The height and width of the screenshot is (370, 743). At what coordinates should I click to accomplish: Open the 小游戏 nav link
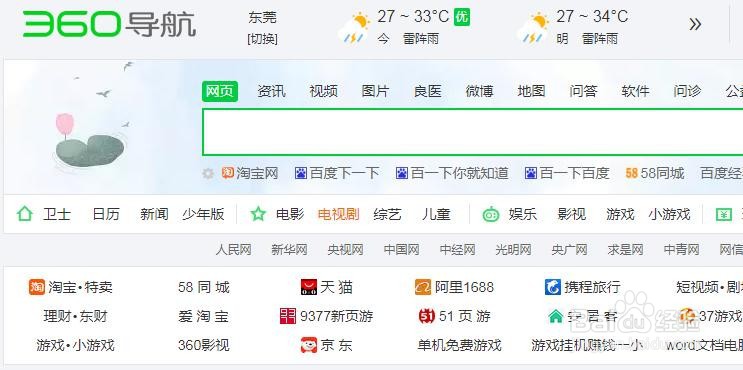[670, 214]
